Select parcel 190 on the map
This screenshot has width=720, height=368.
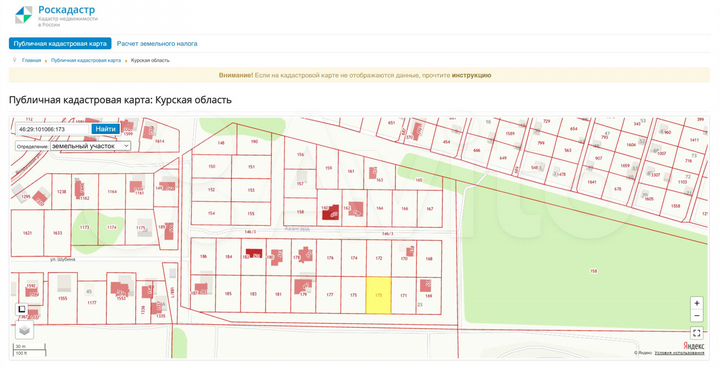coord(254,142)
